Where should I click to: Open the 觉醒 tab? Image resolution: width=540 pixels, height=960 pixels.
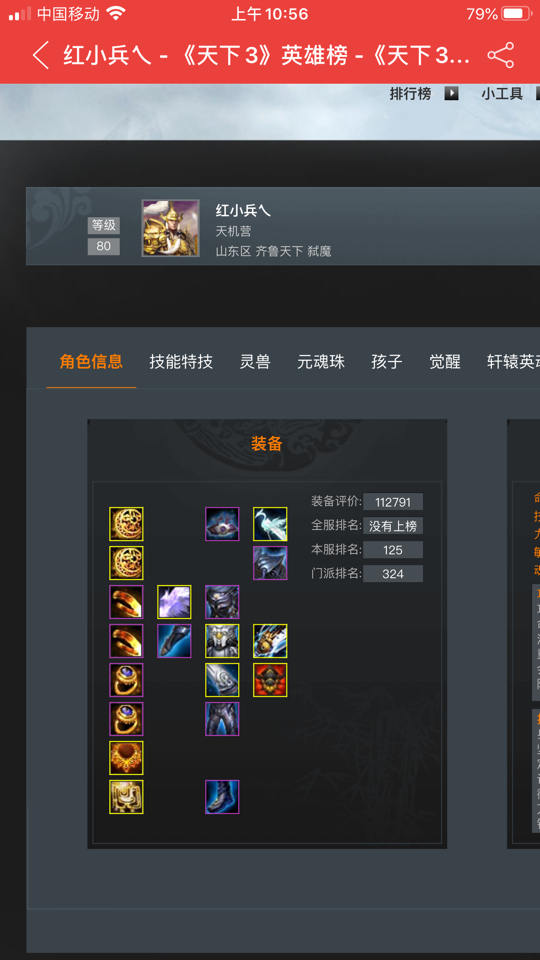pyautogui.click(x=445, y=362)
